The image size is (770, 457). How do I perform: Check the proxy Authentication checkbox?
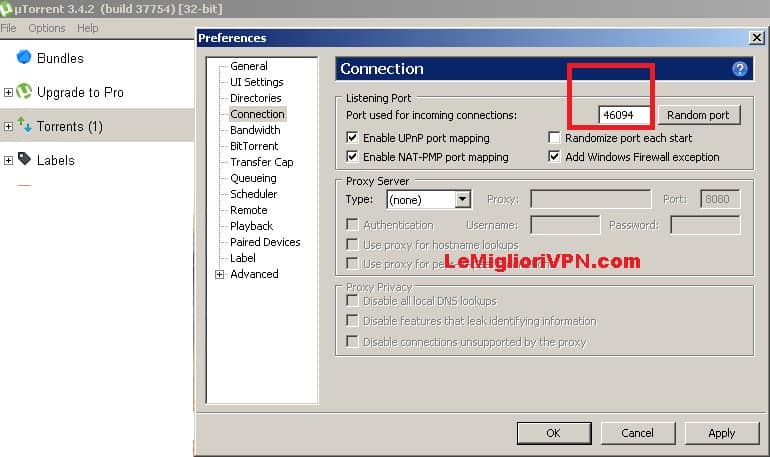(352, 225)
